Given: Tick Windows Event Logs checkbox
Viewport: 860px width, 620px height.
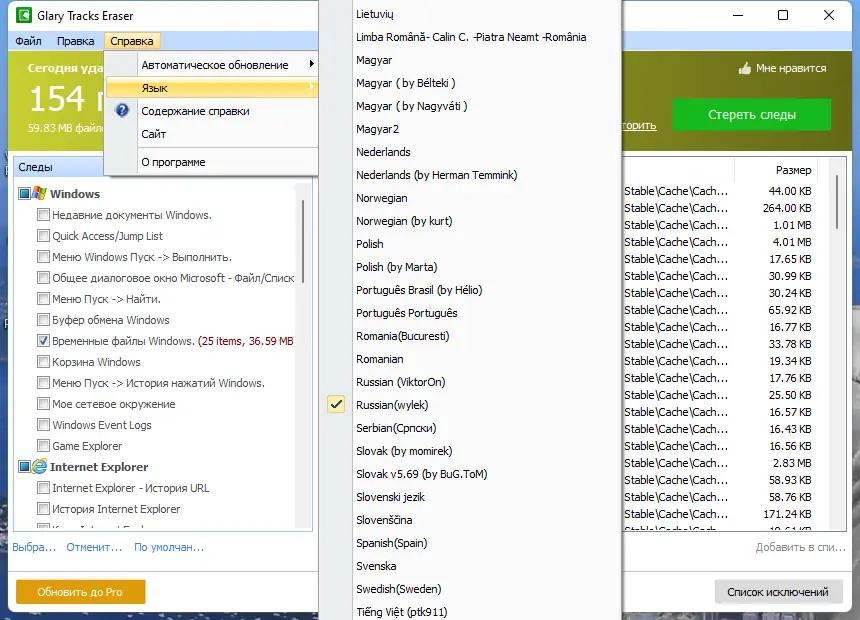Looking at the screenshot, I should [x=43, y=425].
